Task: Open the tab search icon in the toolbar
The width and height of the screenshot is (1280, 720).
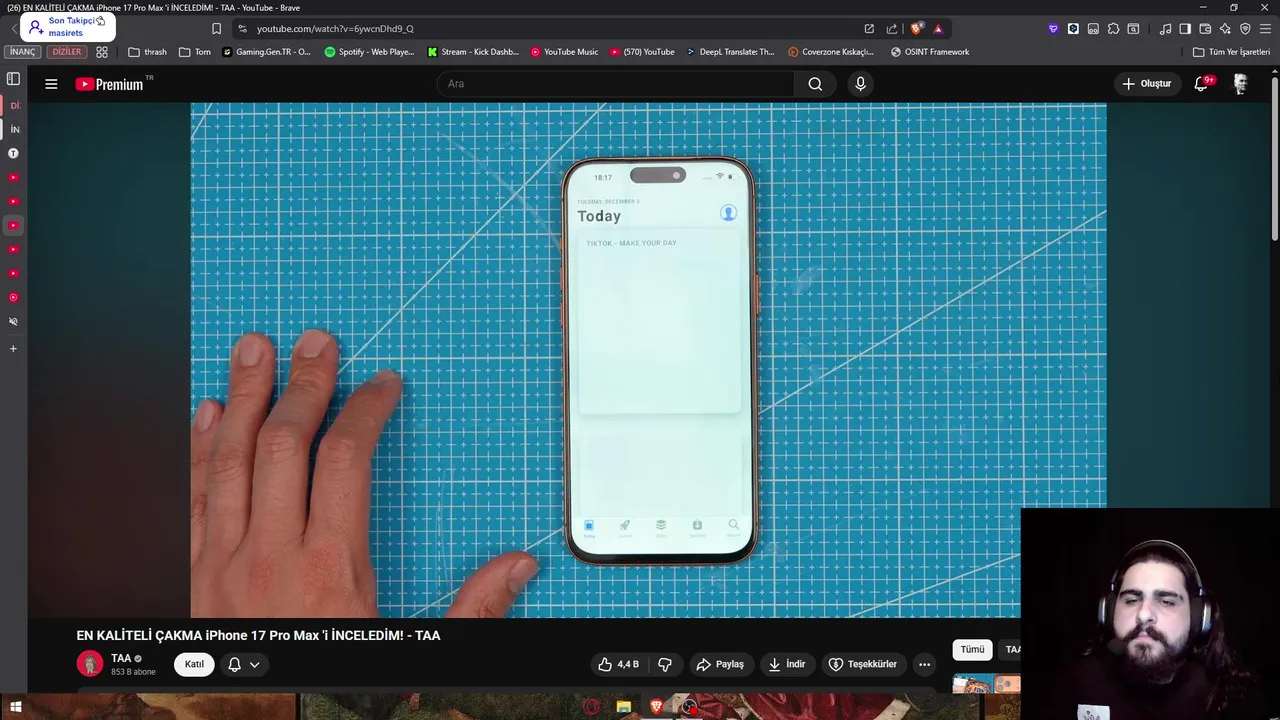Action: pos(1133,29)
